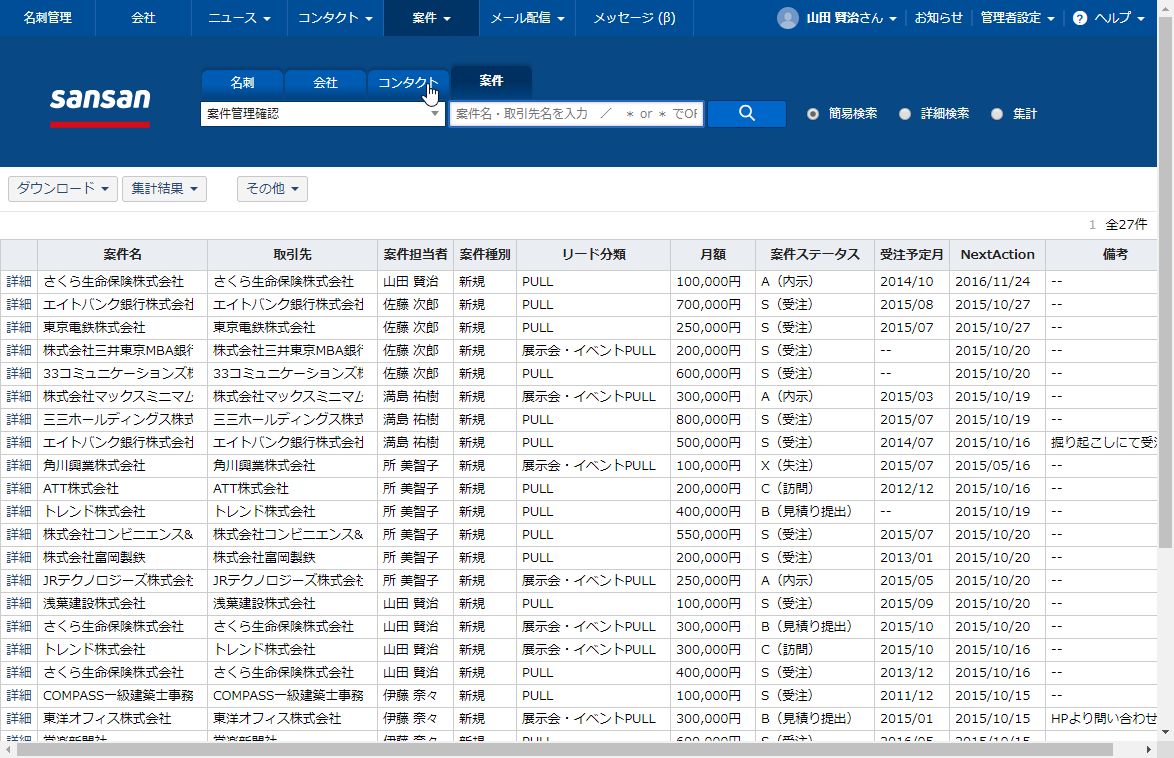
Task: Select the 詳細検索 radio button
Action: 904,114
